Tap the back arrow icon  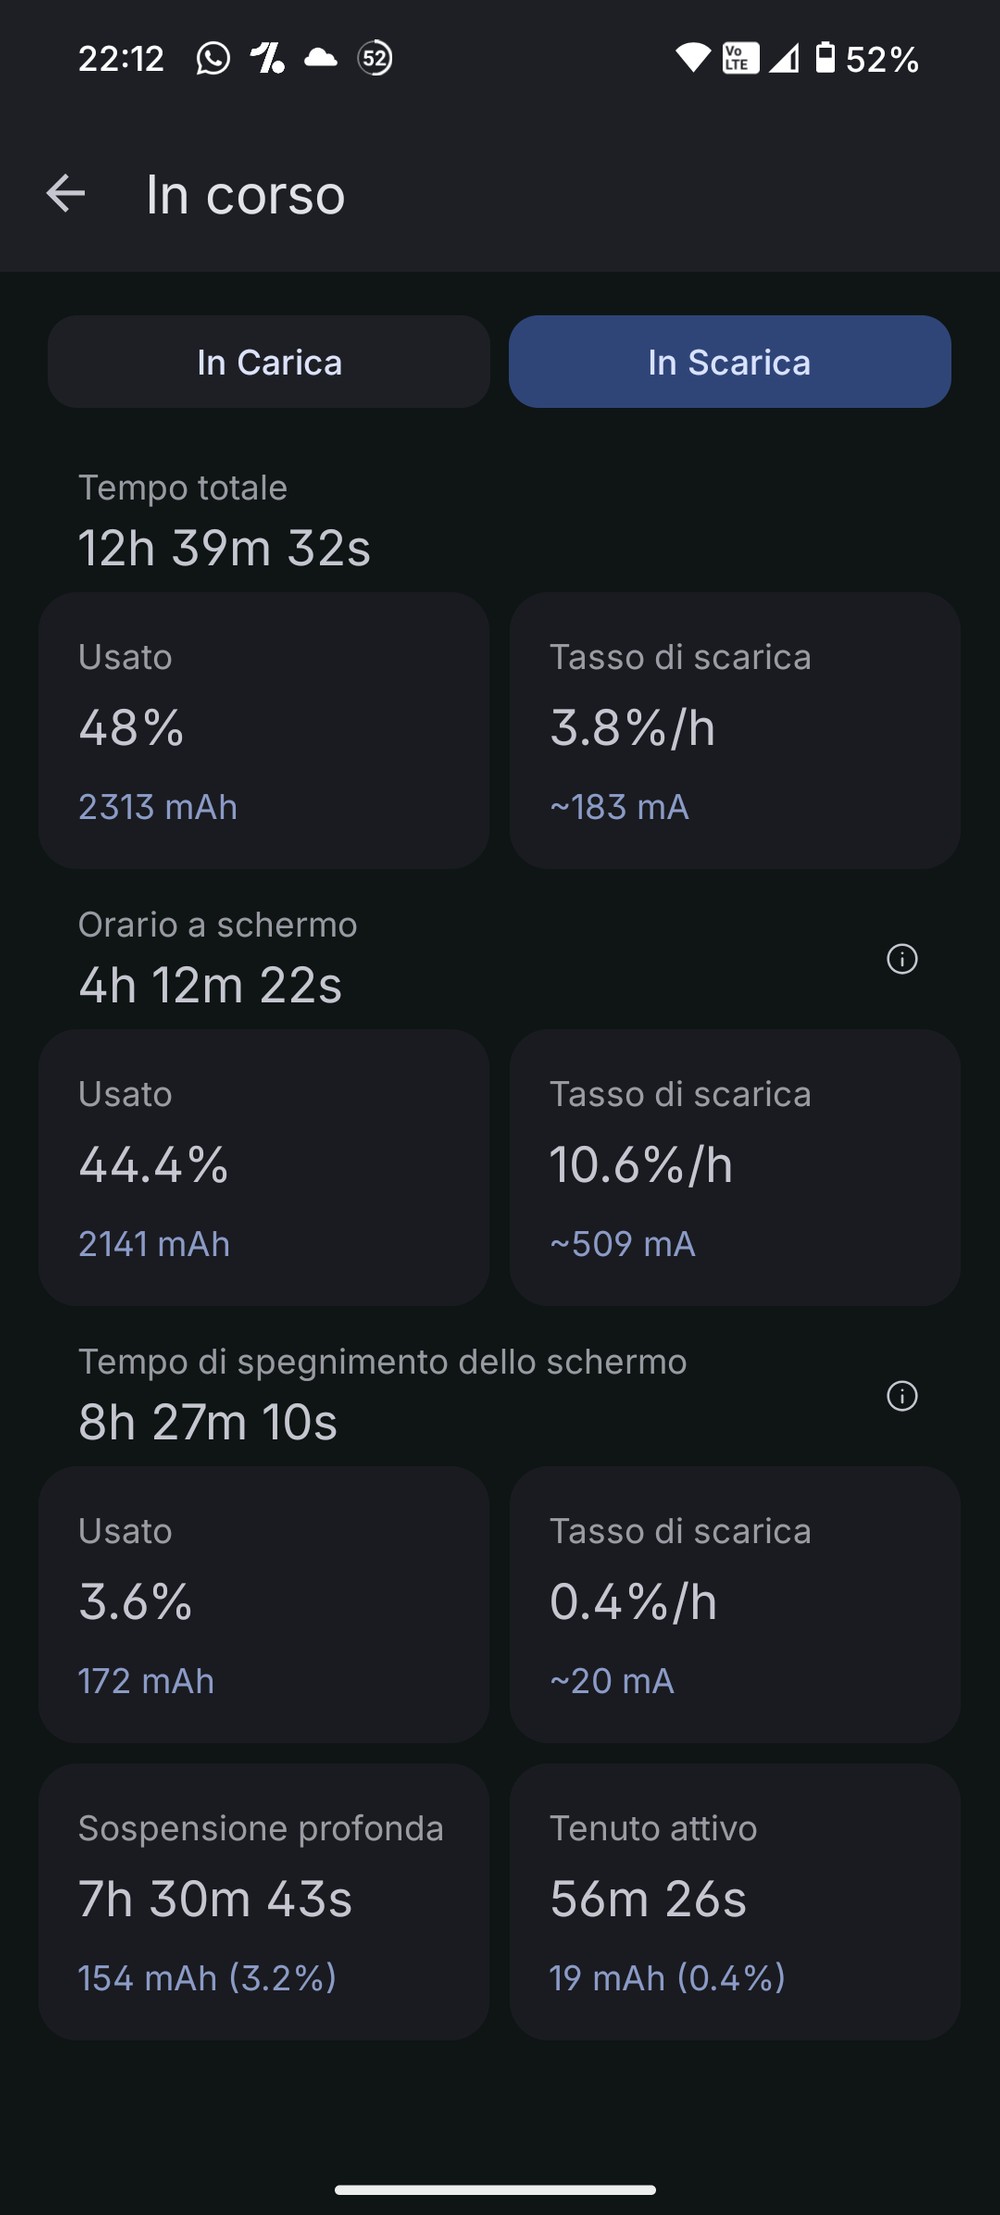tap(66, 194)
